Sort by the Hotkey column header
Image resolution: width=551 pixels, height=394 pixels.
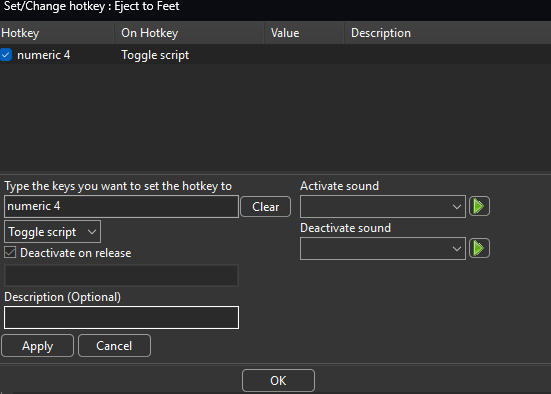[57, 33]
